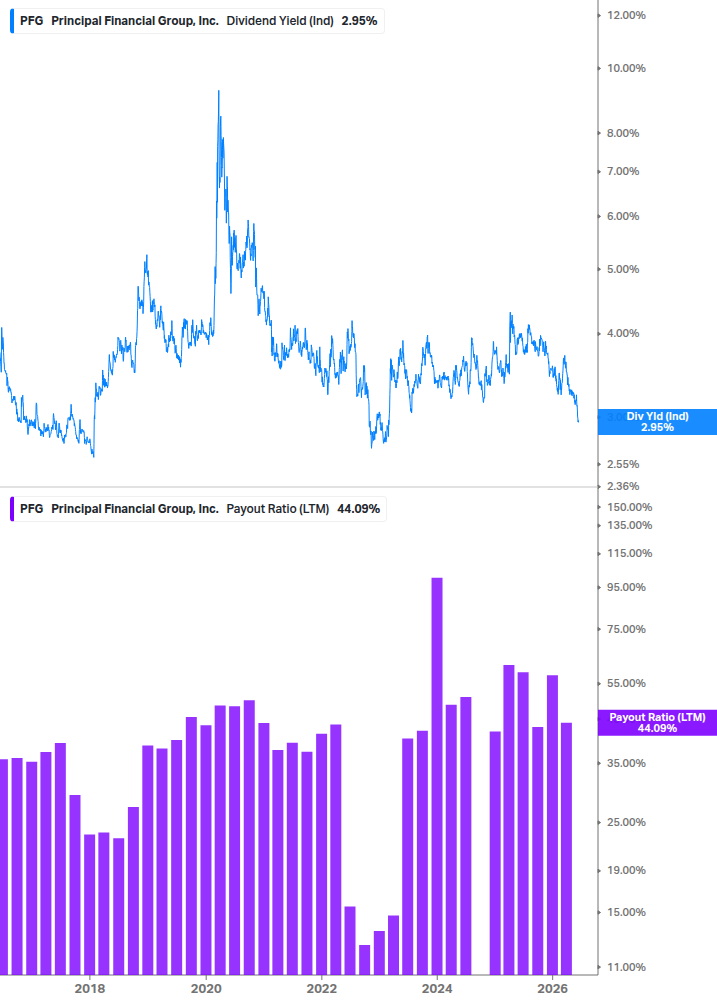Viewport: 717px width, 1005px height.
Task: Click the 2022 date axis label
Action: pyautogui.click(x=322, y=988)
